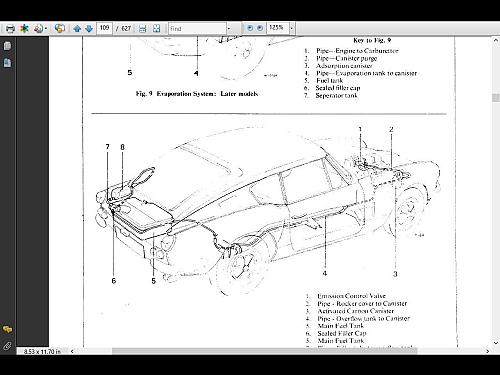Click Pipe - Rocker cover to Canister line
500x375 pixels.
pyautogui.click(x=362, y=304)
